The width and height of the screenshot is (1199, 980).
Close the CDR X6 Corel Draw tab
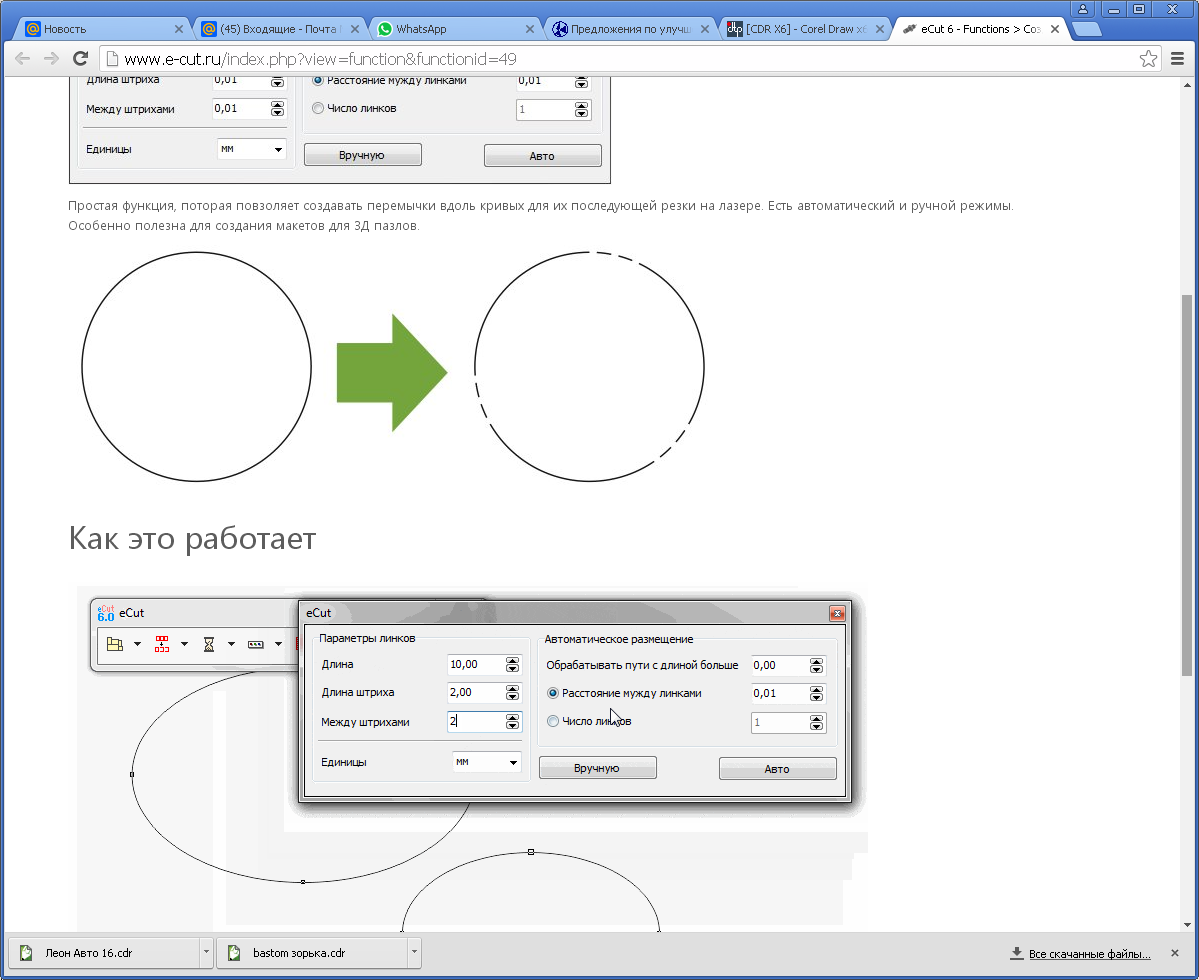879,29
